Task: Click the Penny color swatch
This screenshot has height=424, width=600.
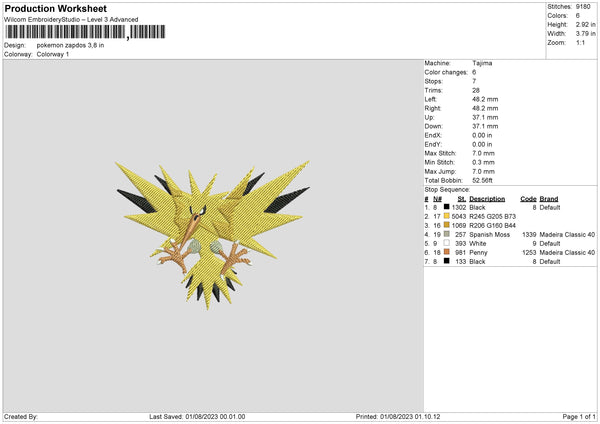Action: (446, 252)
